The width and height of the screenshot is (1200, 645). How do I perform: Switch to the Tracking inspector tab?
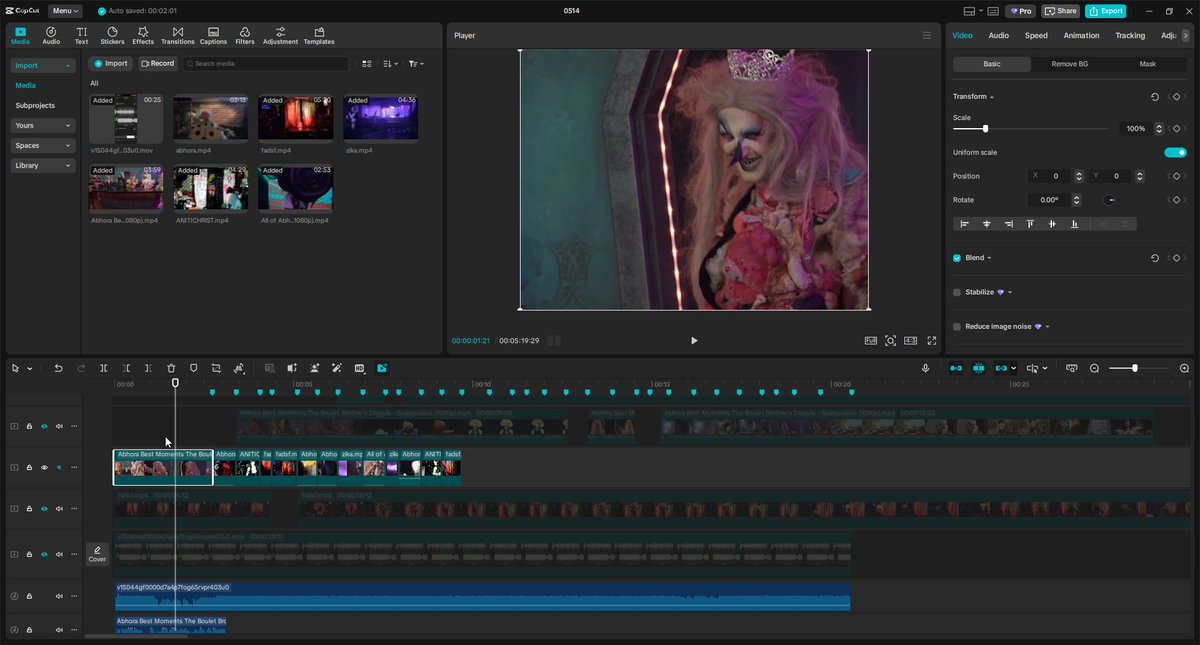click(x=1130, y=35)
